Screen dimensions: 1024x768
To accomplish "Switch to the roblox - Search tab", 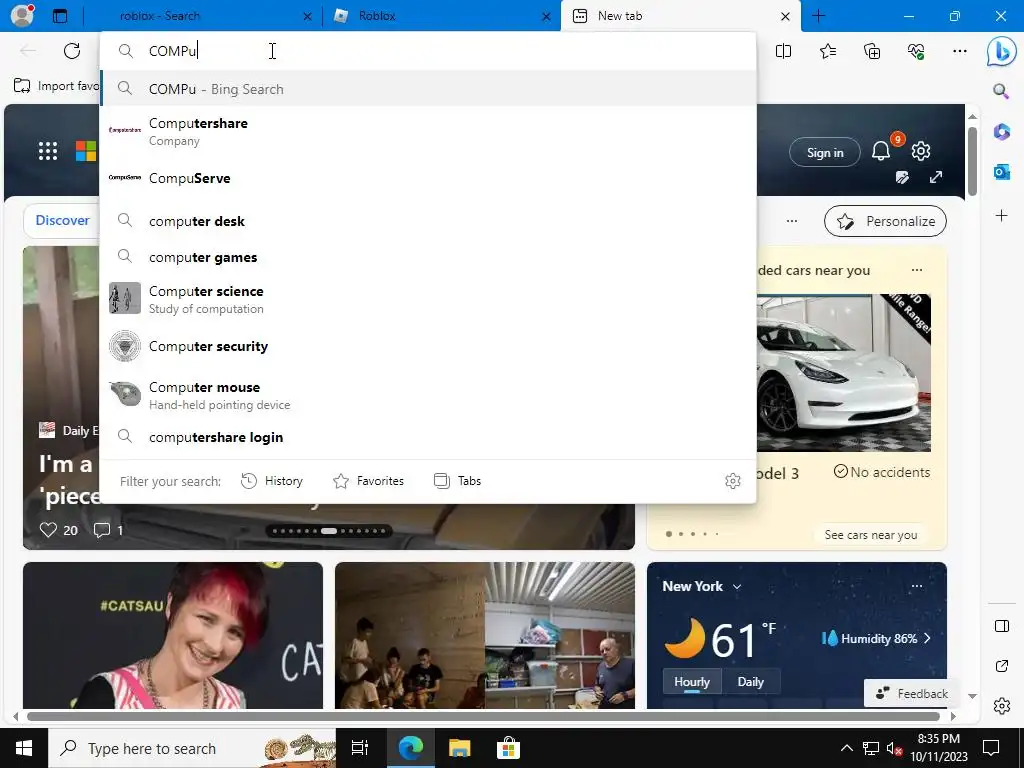I will [203, 16].
